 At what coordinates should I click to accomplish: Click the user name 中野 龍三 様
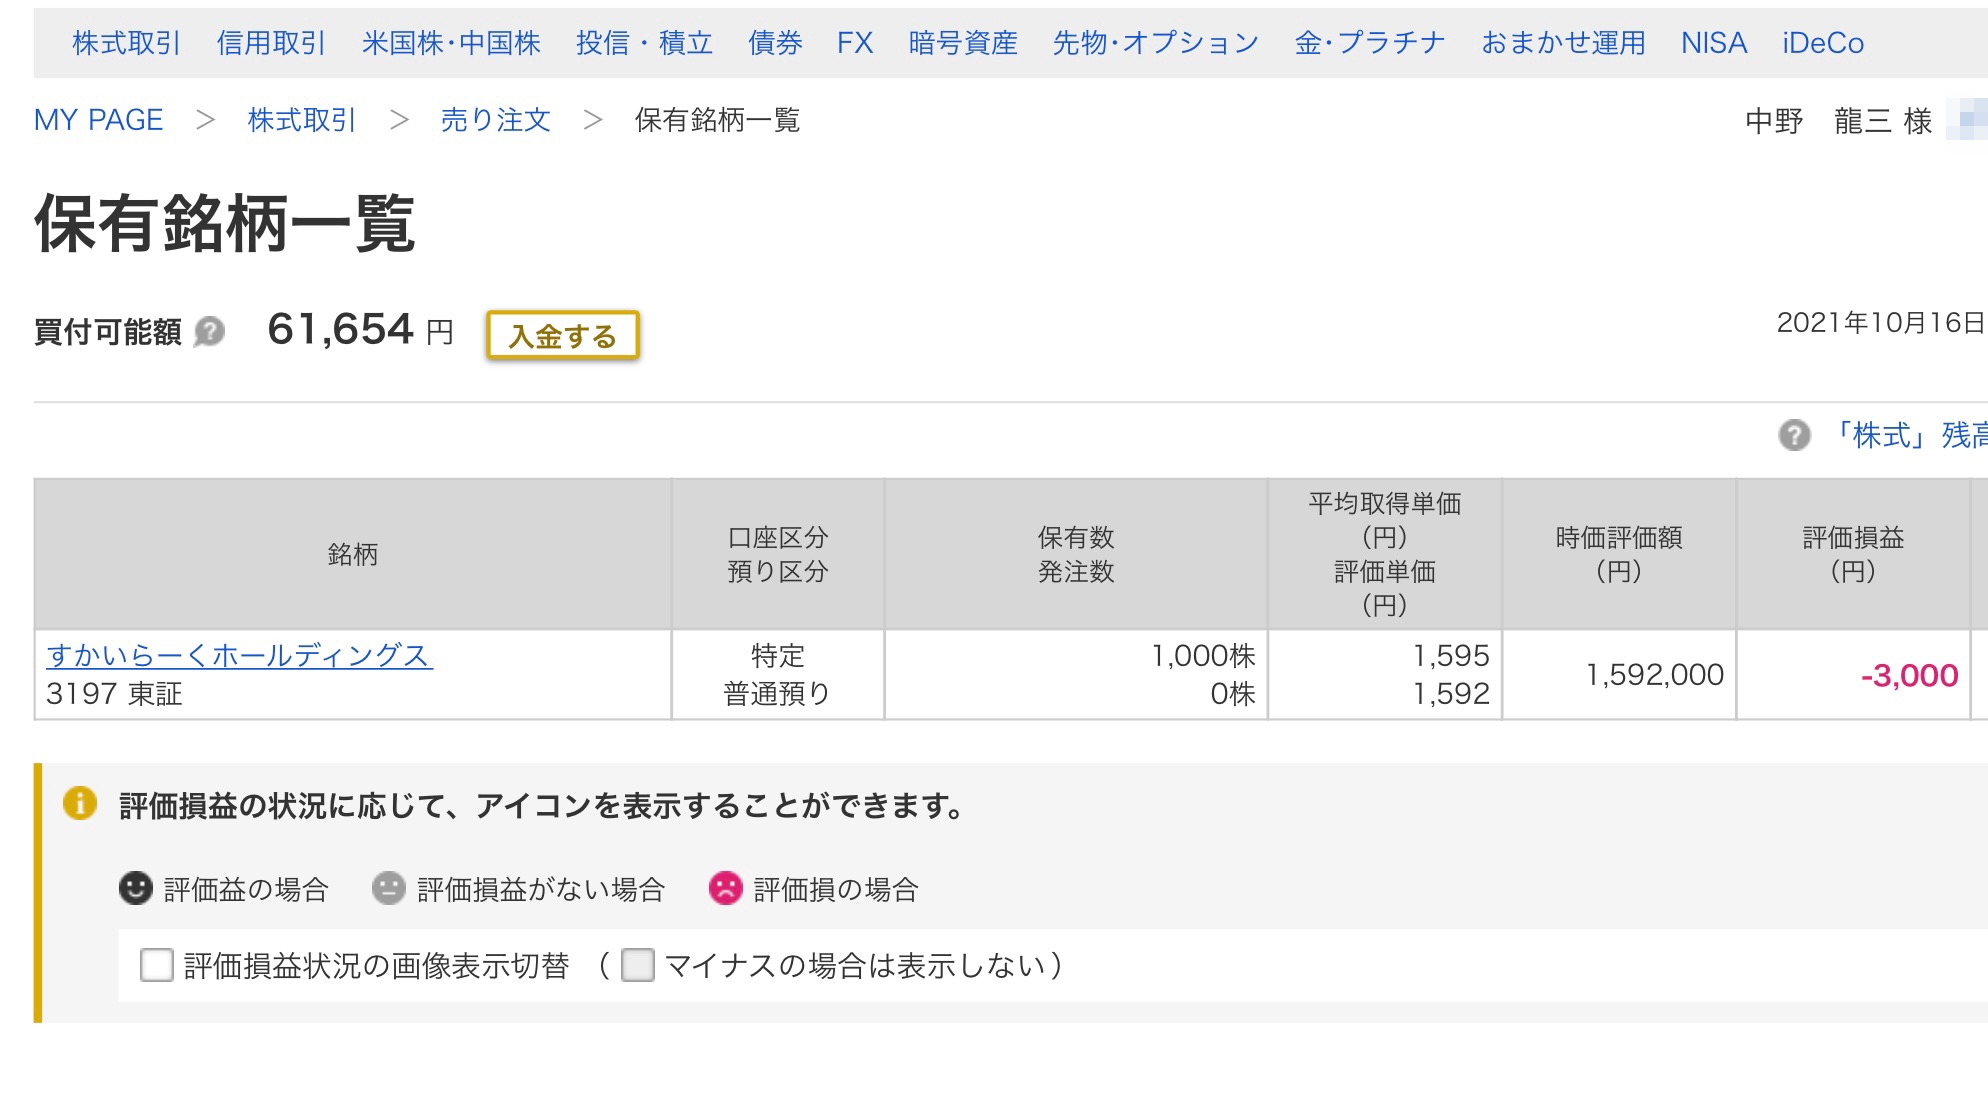(x=1838, y=121)
